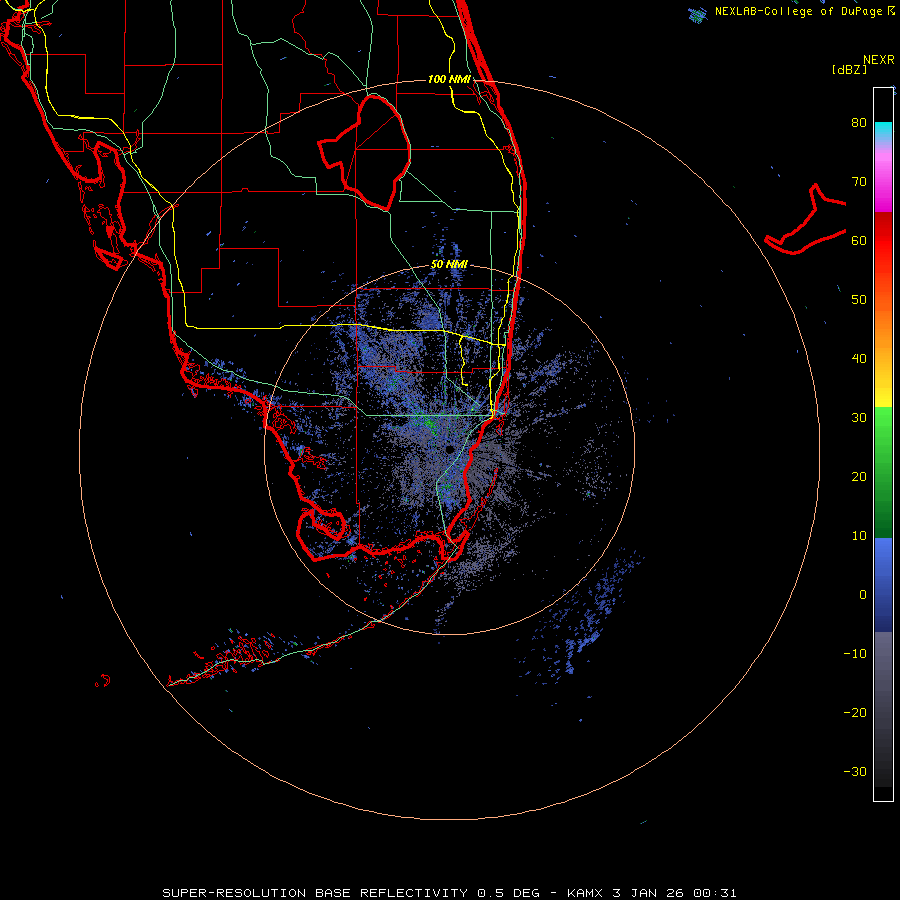Select the 20 dBZ scale label

pos(859,477)
